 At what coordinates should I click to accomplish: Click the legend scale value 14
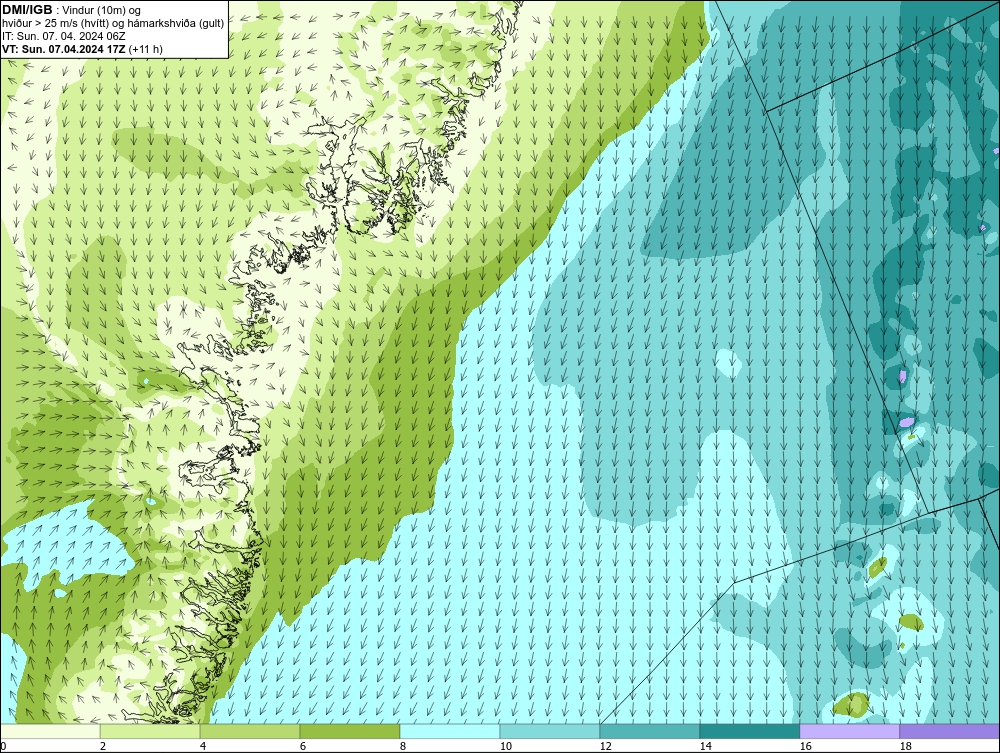pyautogui.click(x=705, y=746)
